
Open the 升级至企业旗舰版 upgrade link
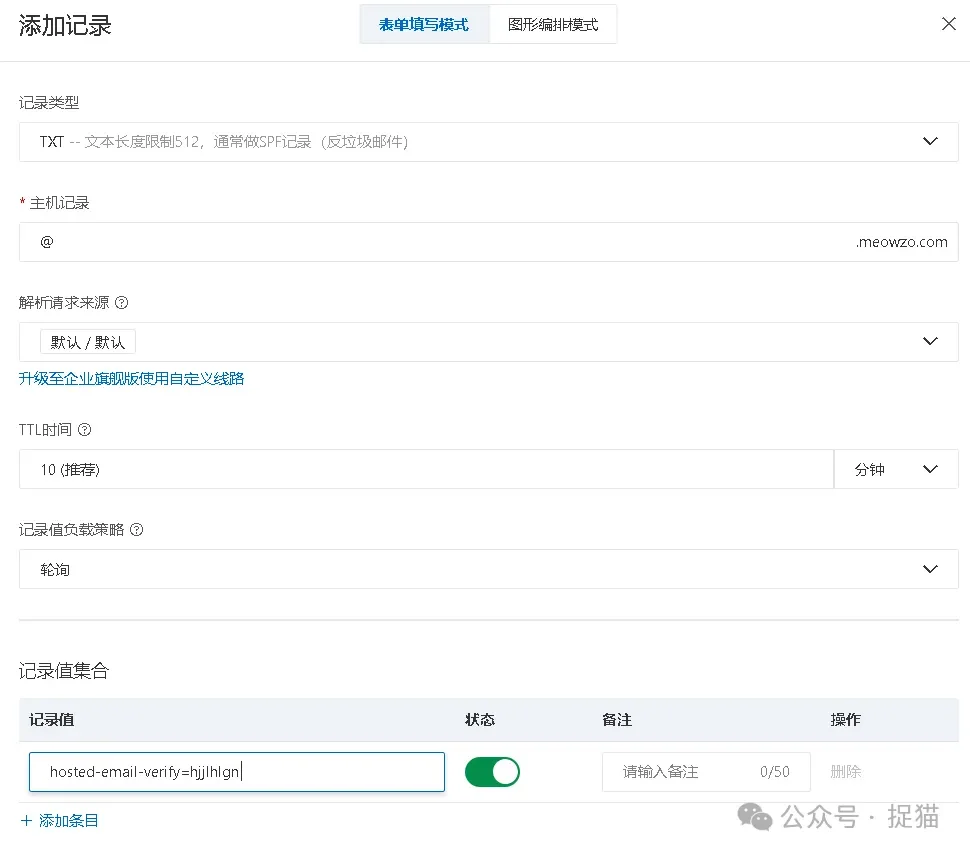coord(131,380)
